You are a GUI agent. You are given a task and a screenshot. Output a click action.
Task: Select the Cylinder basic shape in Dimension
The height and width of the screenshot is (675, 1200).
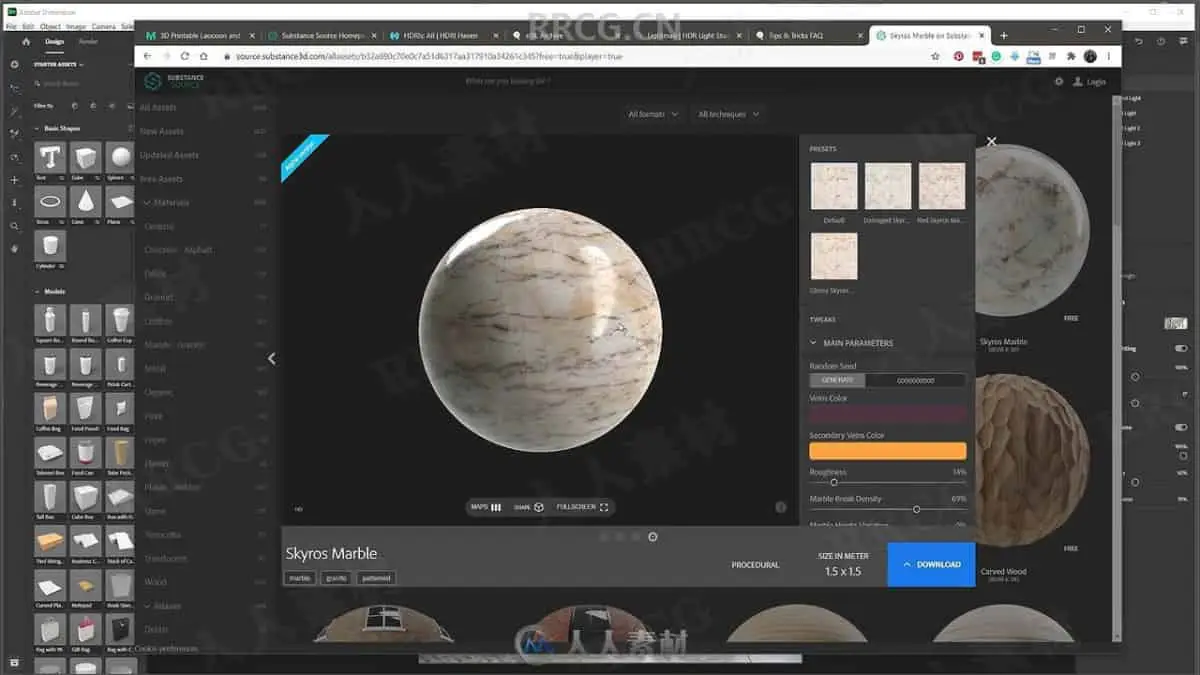(49, 245)
